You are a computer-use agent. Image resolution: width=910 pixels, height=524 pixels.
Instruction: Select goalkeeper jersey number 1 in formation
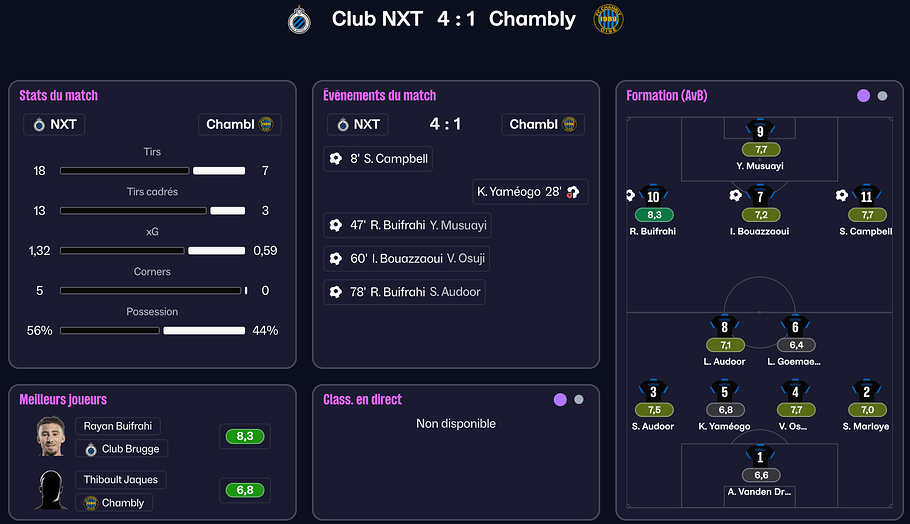(x=760, y=456)
